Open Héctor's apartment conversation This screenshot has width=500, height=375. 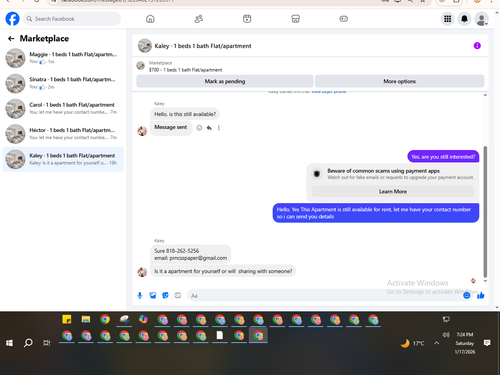[63, 134]
